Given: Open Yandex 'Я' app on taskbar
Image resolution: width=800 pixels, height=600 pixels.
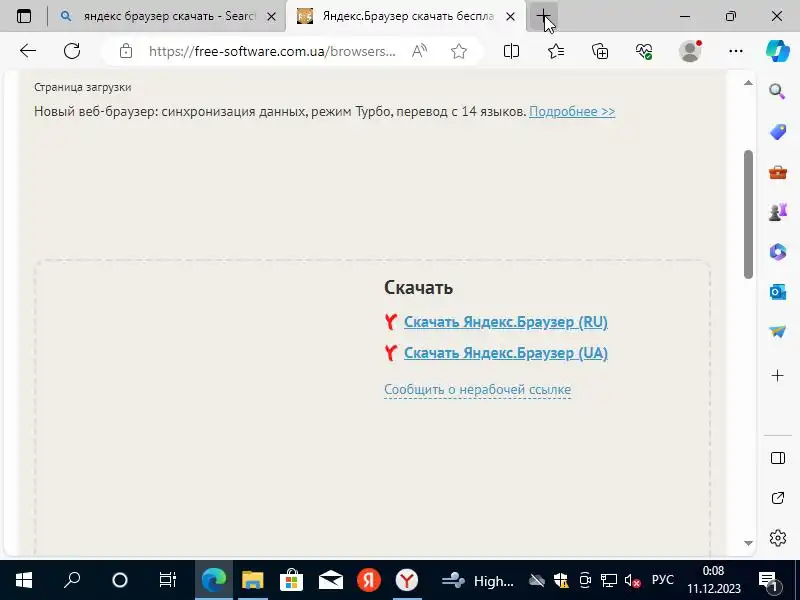Looking at the screenshot, I should 369,580.
